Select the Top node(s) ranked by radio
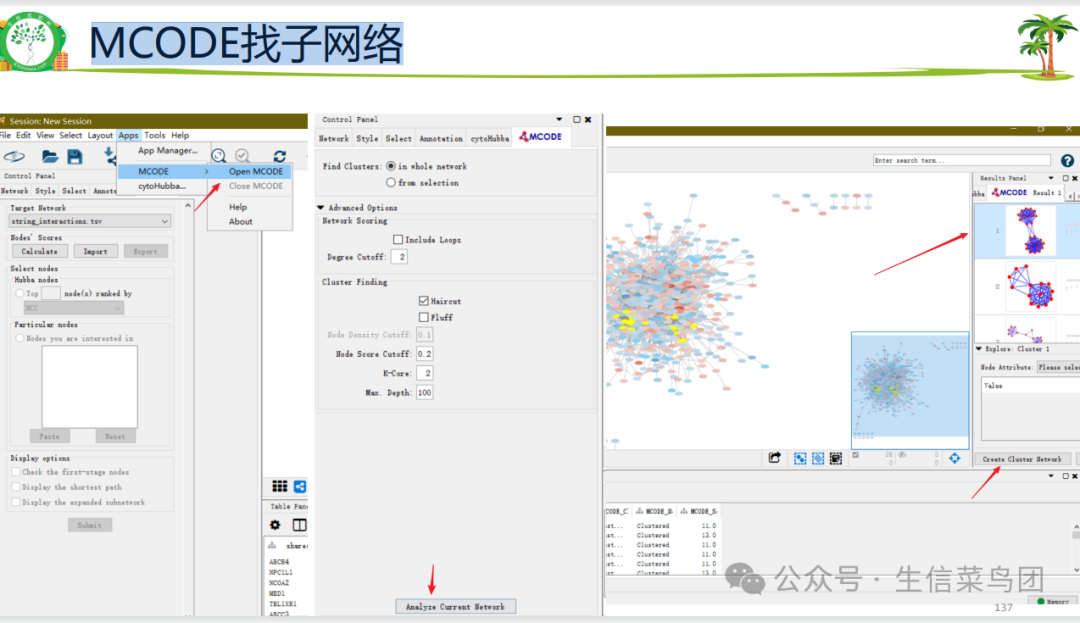Image resolution: width=1080 pixels, height=623 pixels. click(19, 293)
